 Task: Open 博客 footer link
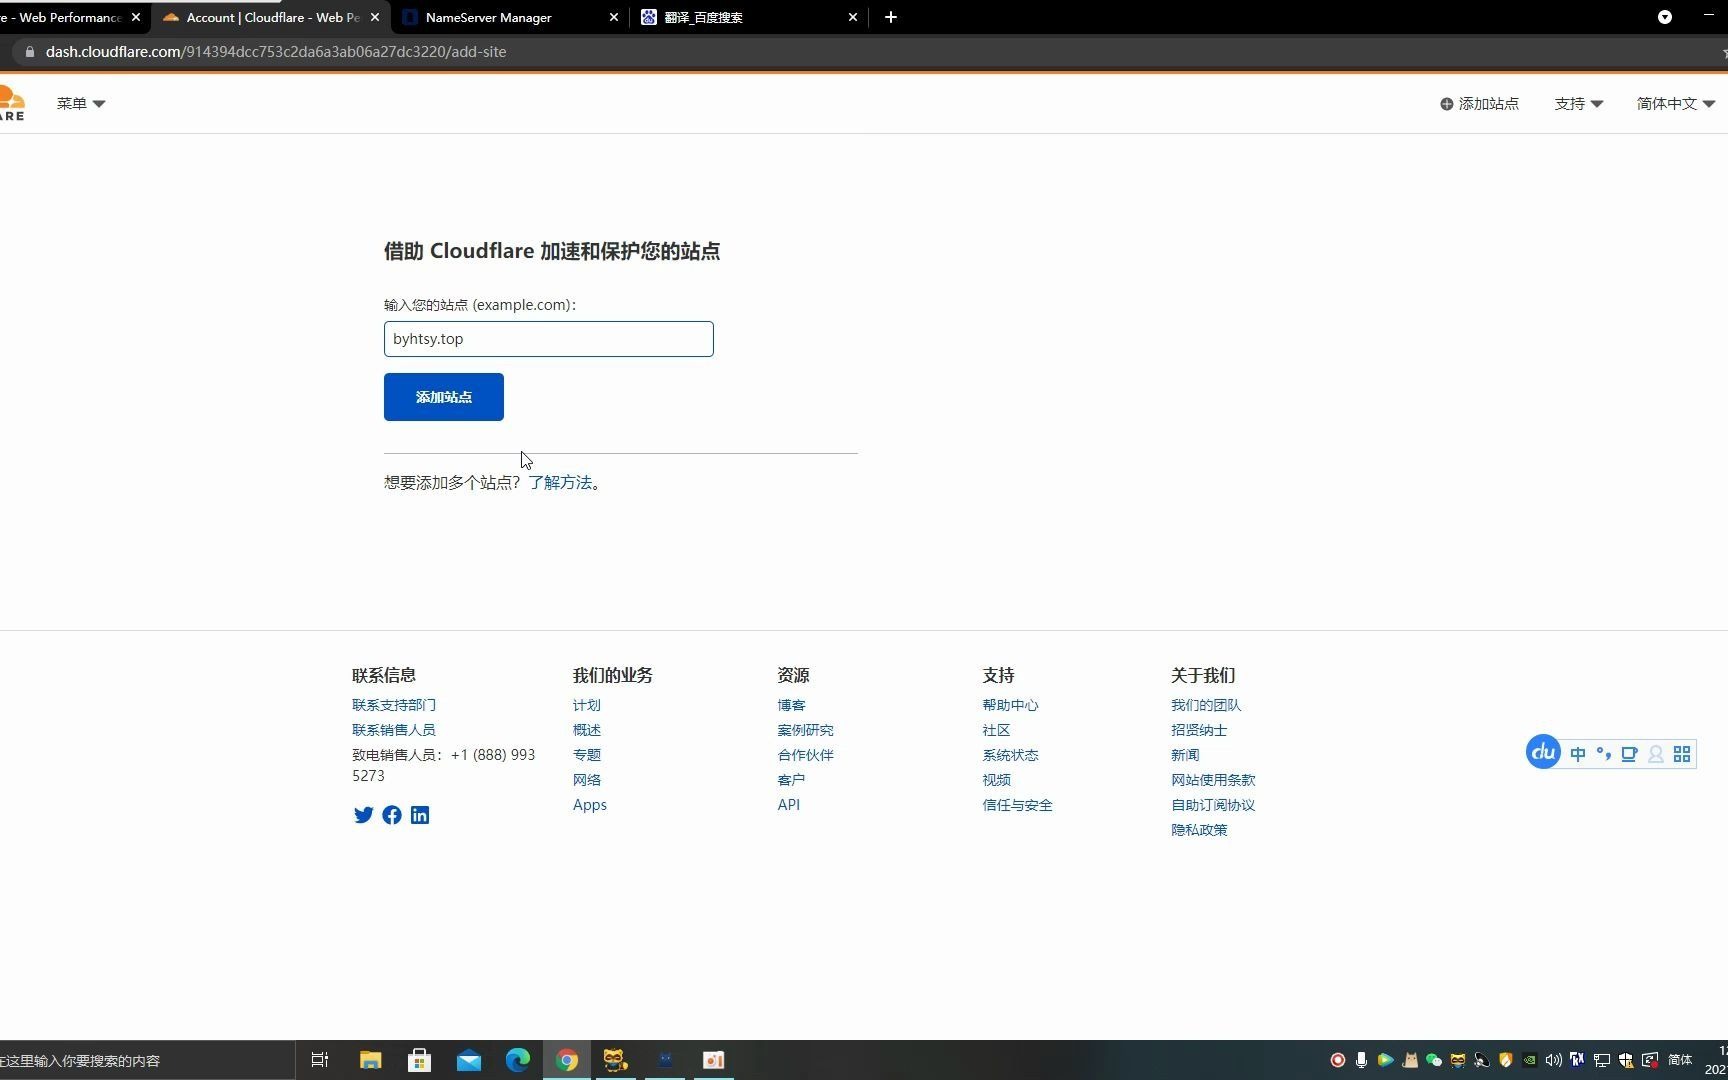tap(791, 705)
